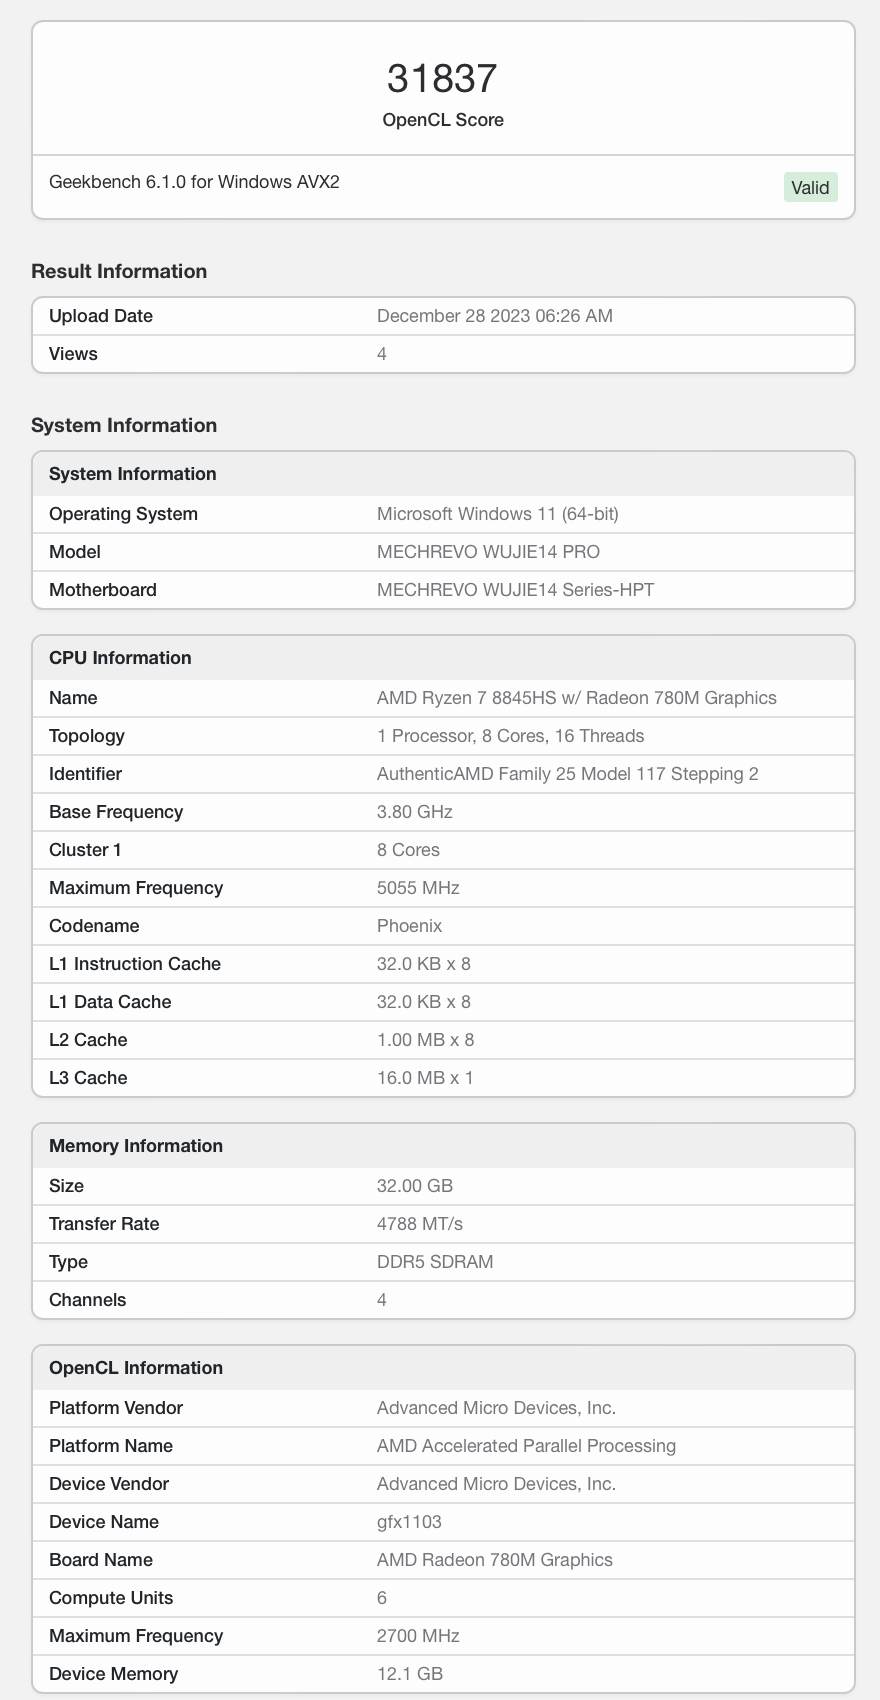
Task: Click the 'L1 Instruction Cache' label
Action: tap(135, 964)
